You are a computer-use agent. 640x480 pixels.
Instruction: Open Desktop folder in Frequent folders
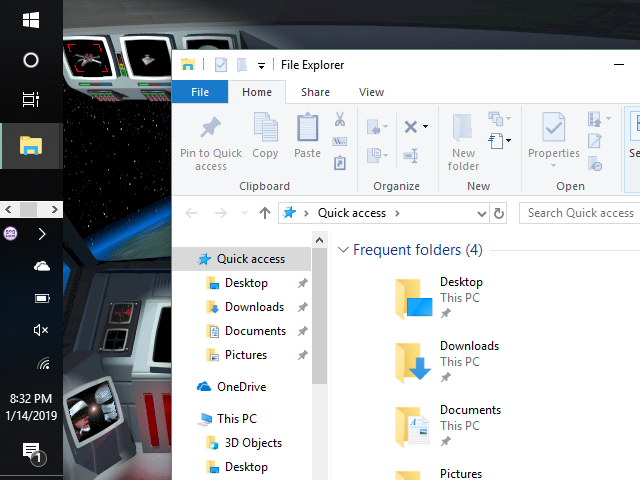(439, 298)
